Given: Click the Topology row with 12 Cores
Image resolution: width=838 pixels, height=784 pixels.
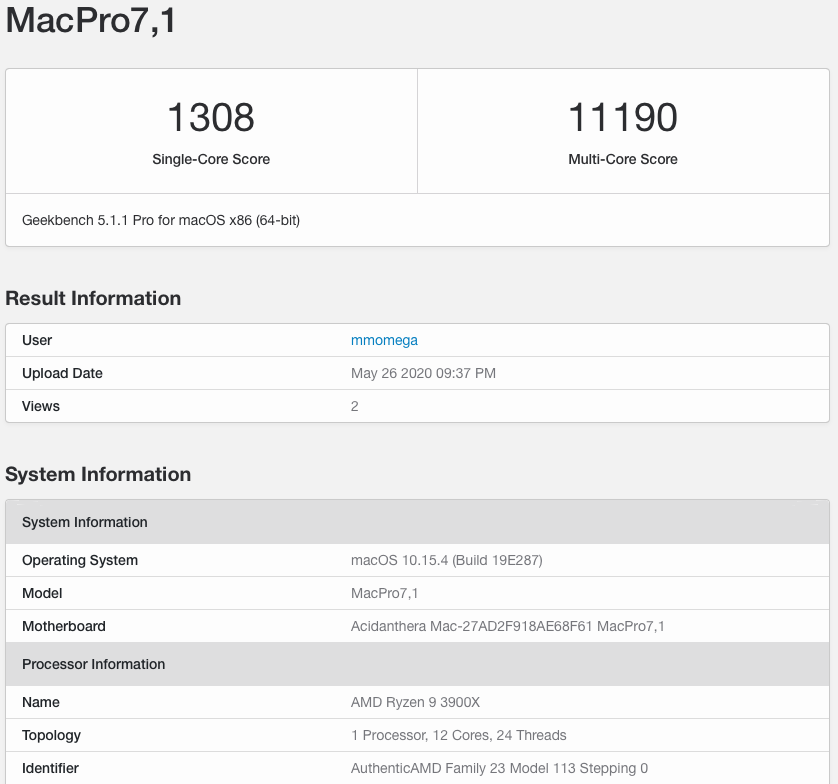Looking at the screenshot, I should 417,735.
